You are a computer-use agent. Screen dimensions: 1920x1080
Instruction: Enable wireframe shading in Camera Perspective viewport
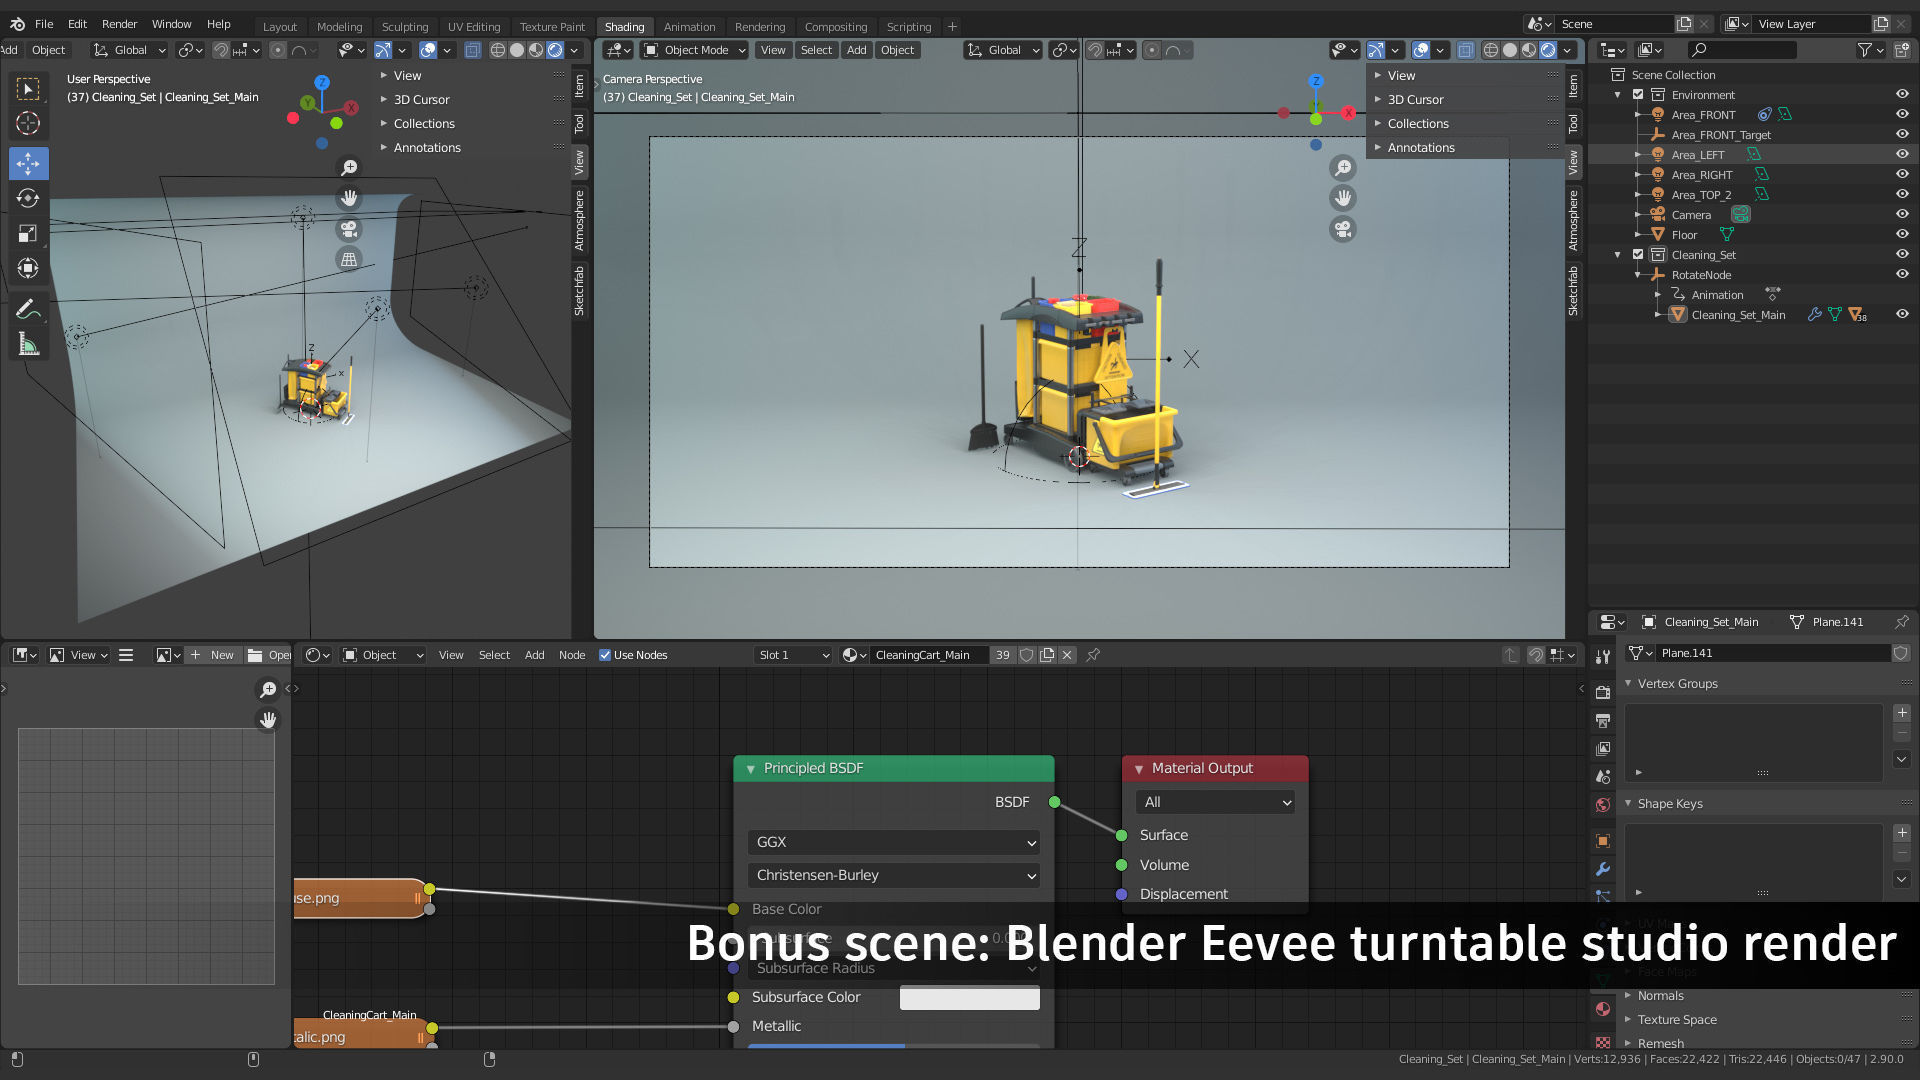click(1491, 50)
